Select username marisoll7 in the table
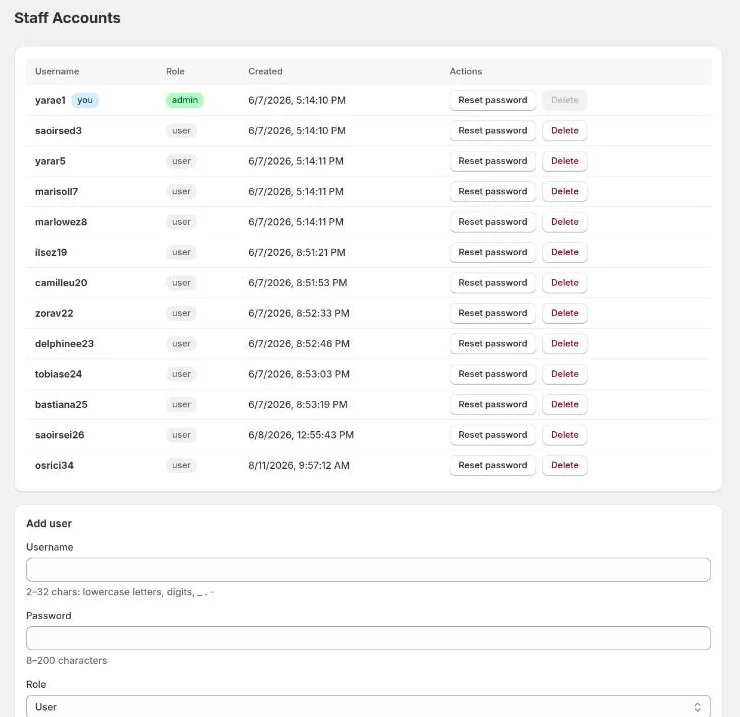Viewport: 740px width, 717px height. point(56,192)
